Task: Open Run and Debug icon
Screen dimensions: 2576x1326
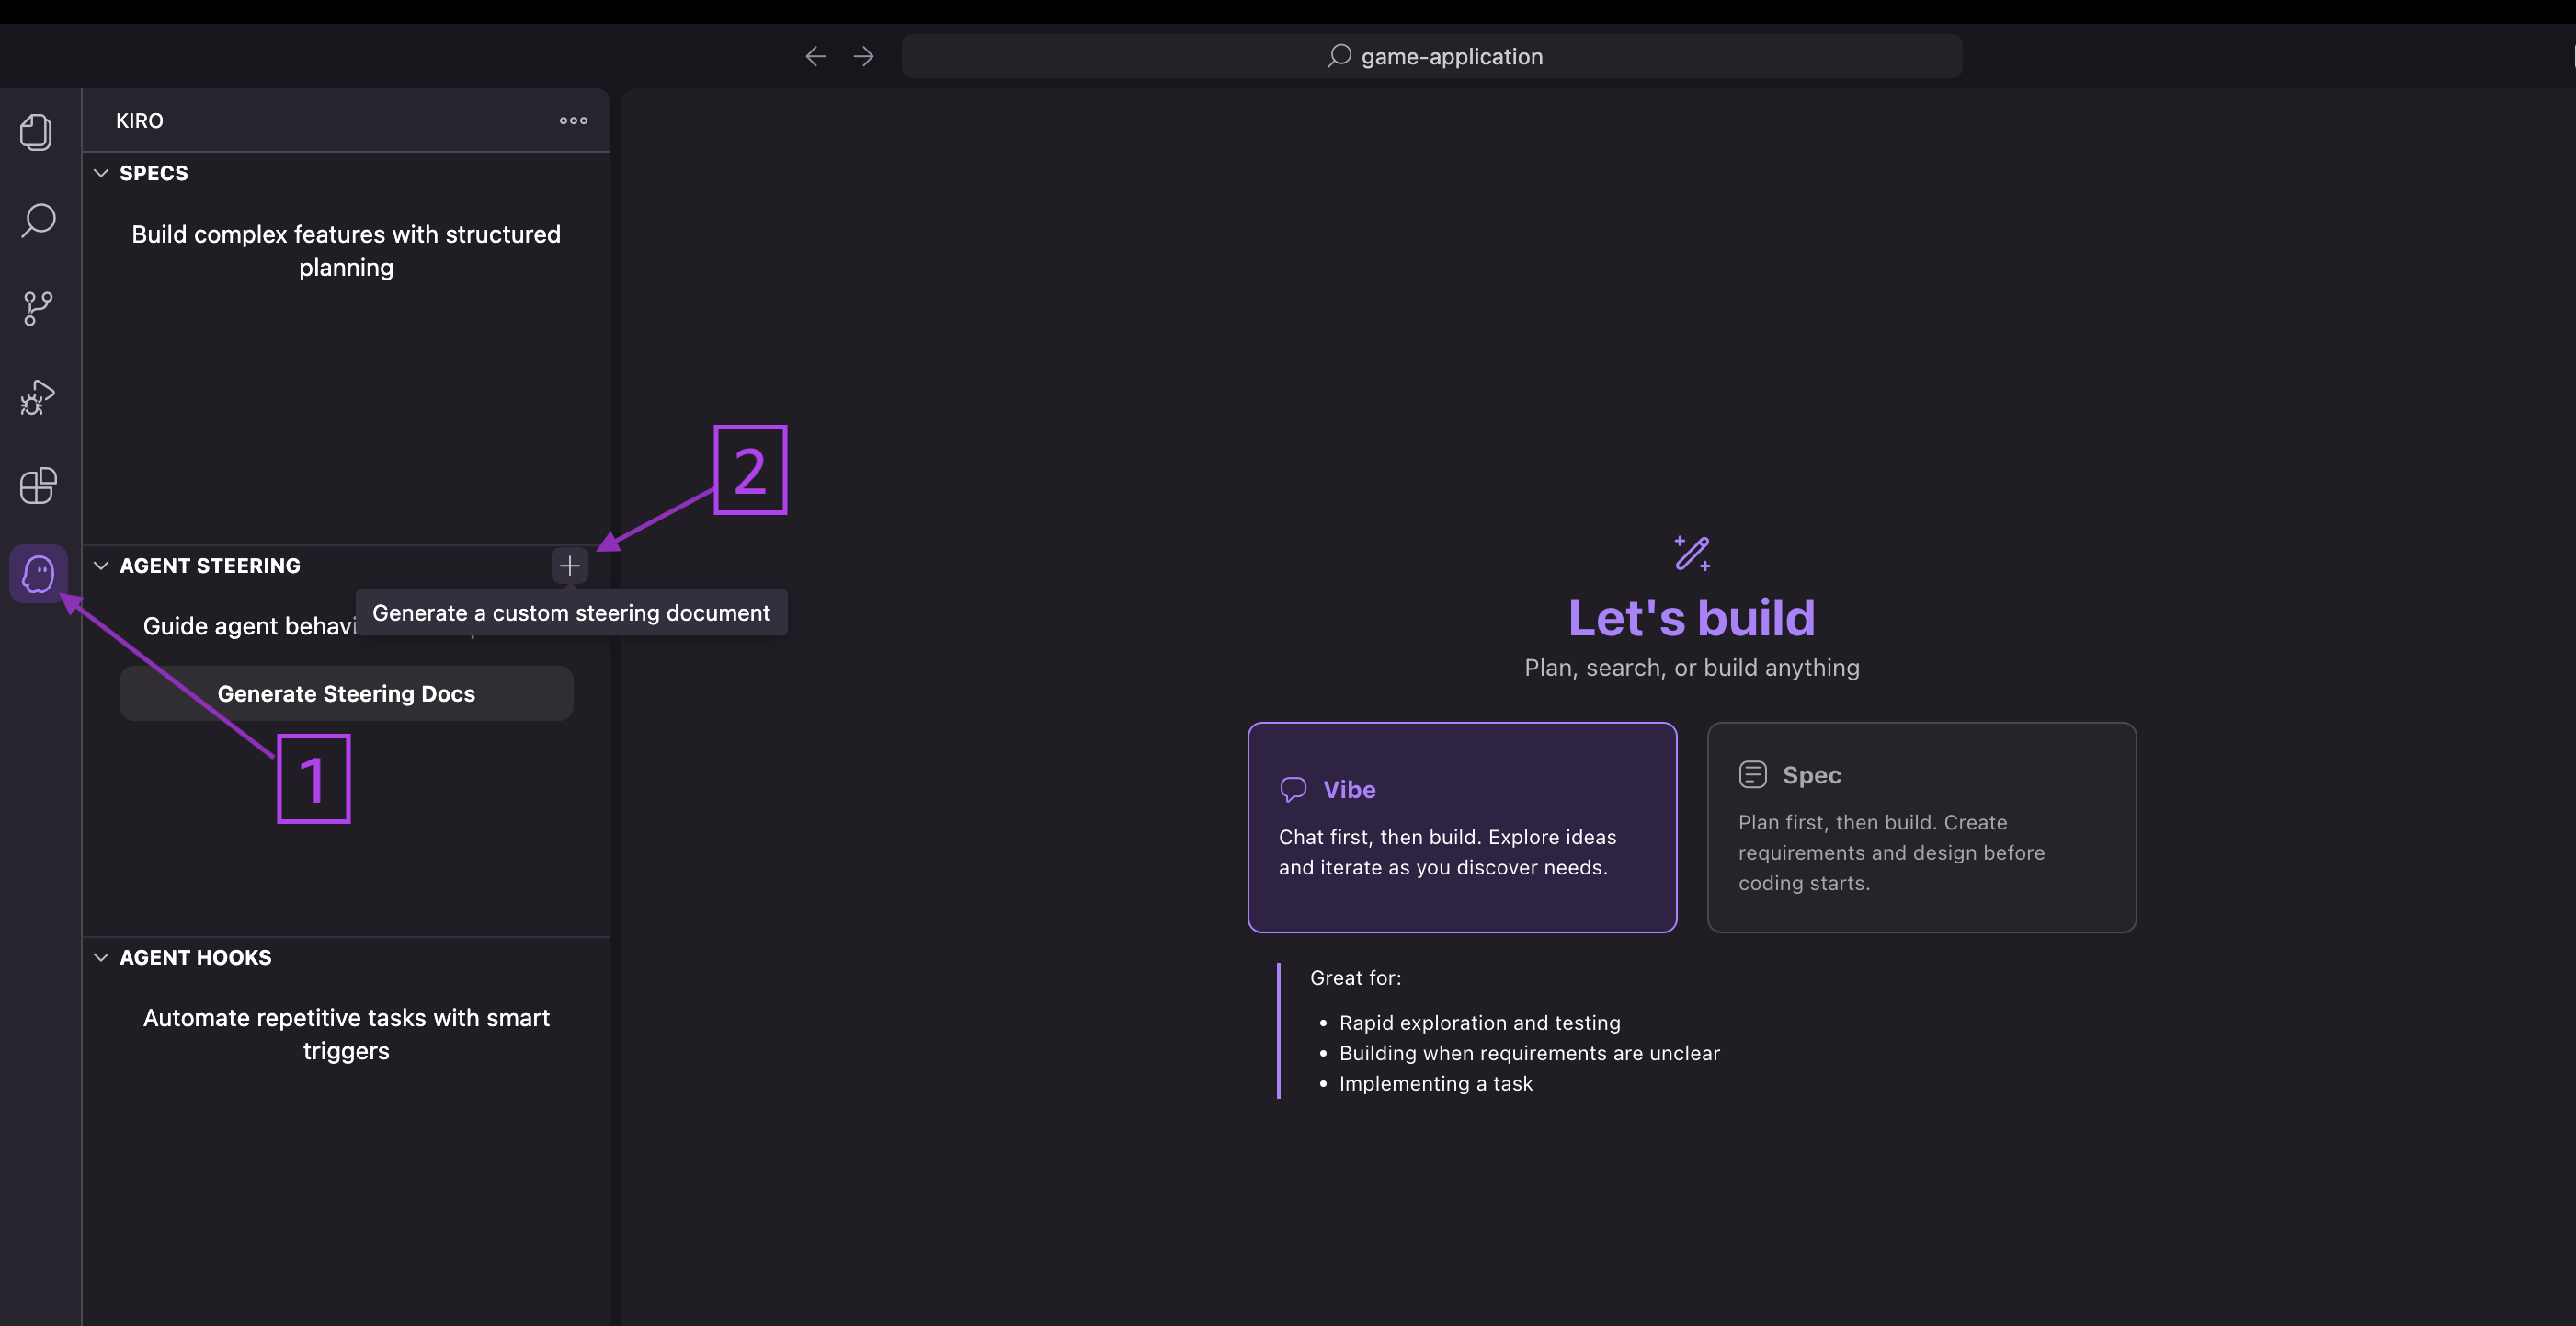Action: click(38, 397)
